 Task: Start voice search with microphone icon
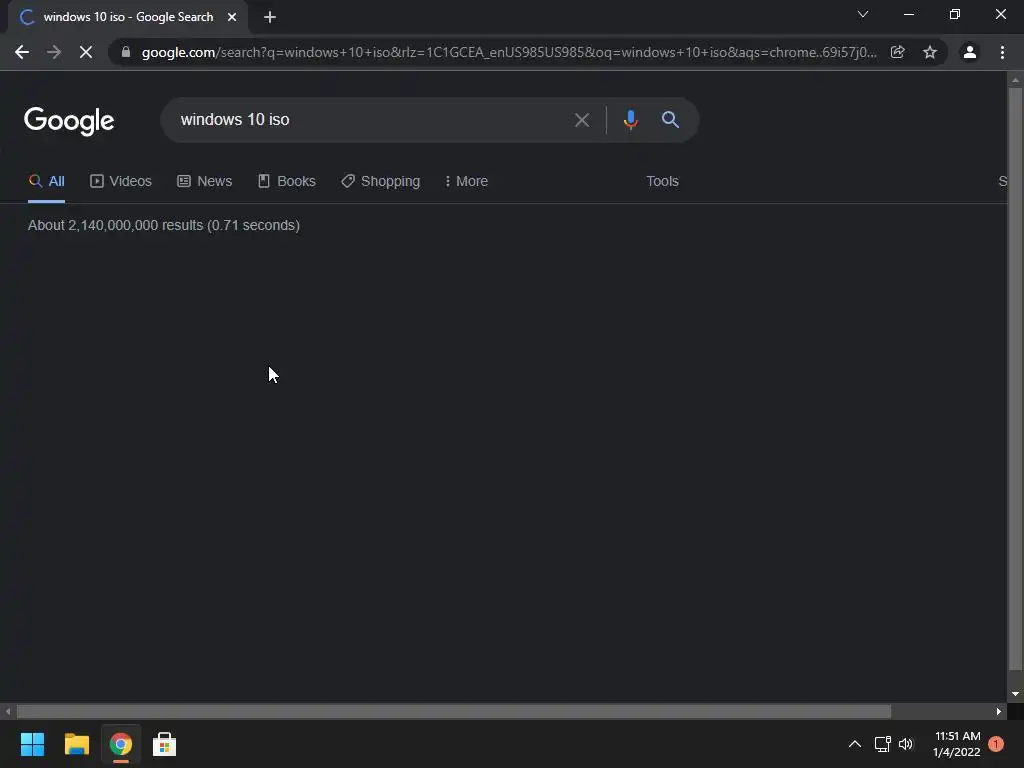click(x=630, y=120)
